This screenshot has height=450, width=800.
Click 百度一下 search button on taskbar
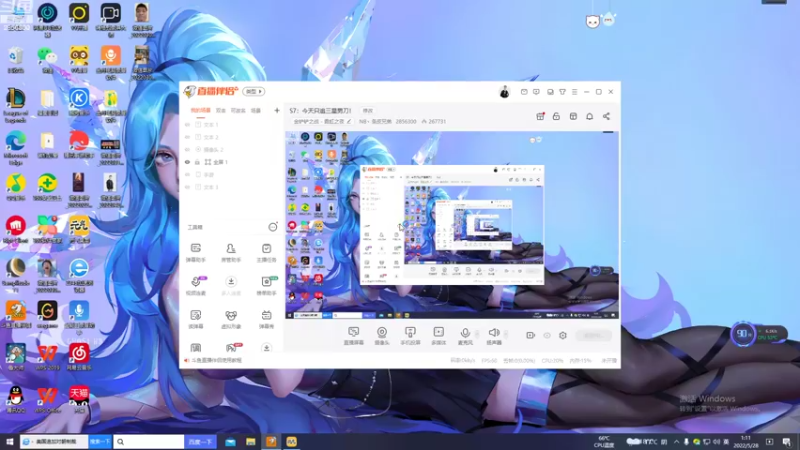coord(200,441)
